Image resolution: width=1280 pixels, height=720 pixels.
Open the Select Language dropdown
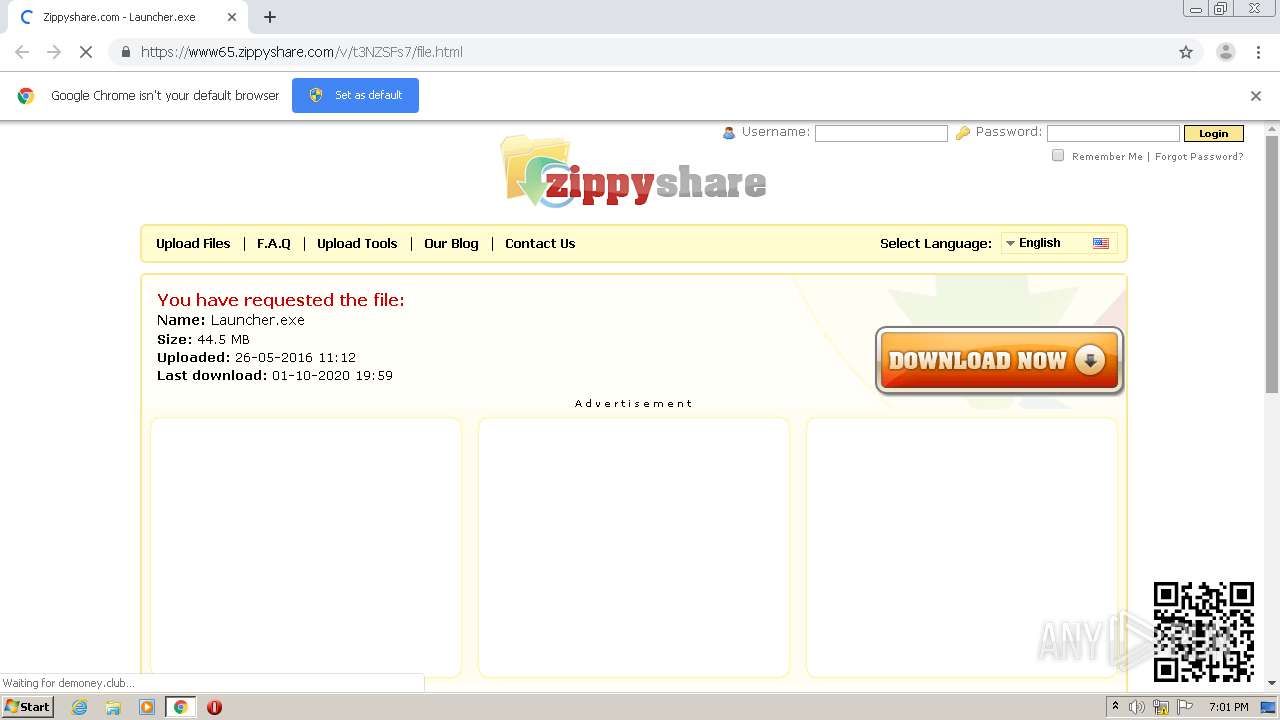(x=1059, y=243)
